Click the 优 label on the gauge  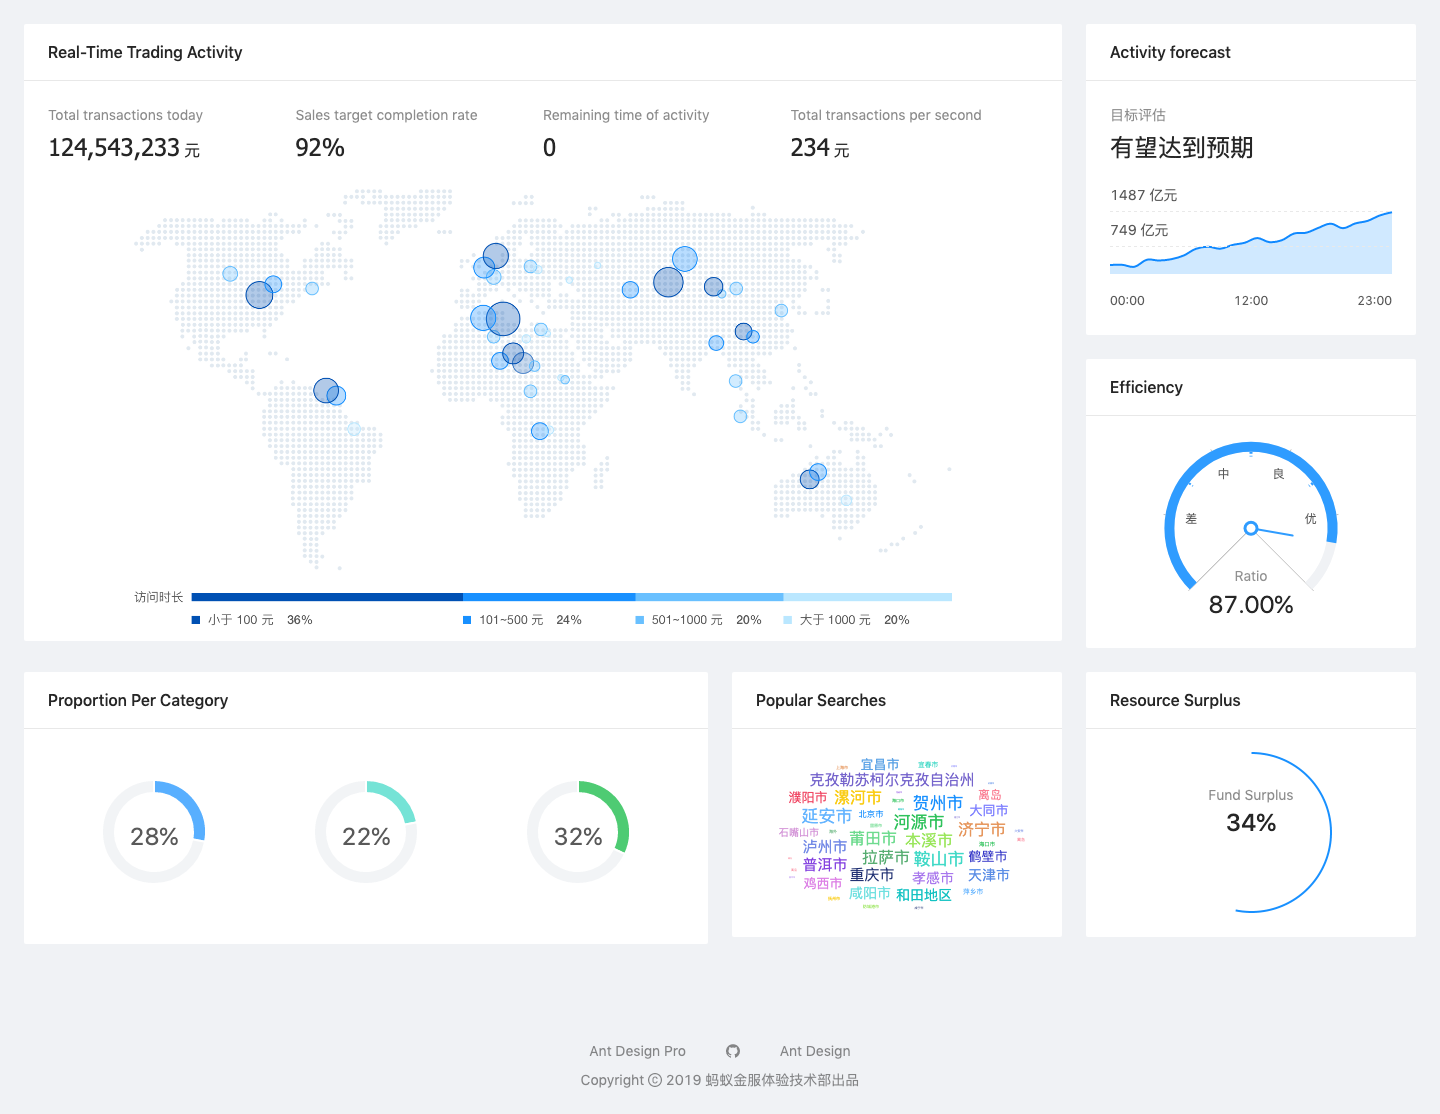(x=1310, y=518)
